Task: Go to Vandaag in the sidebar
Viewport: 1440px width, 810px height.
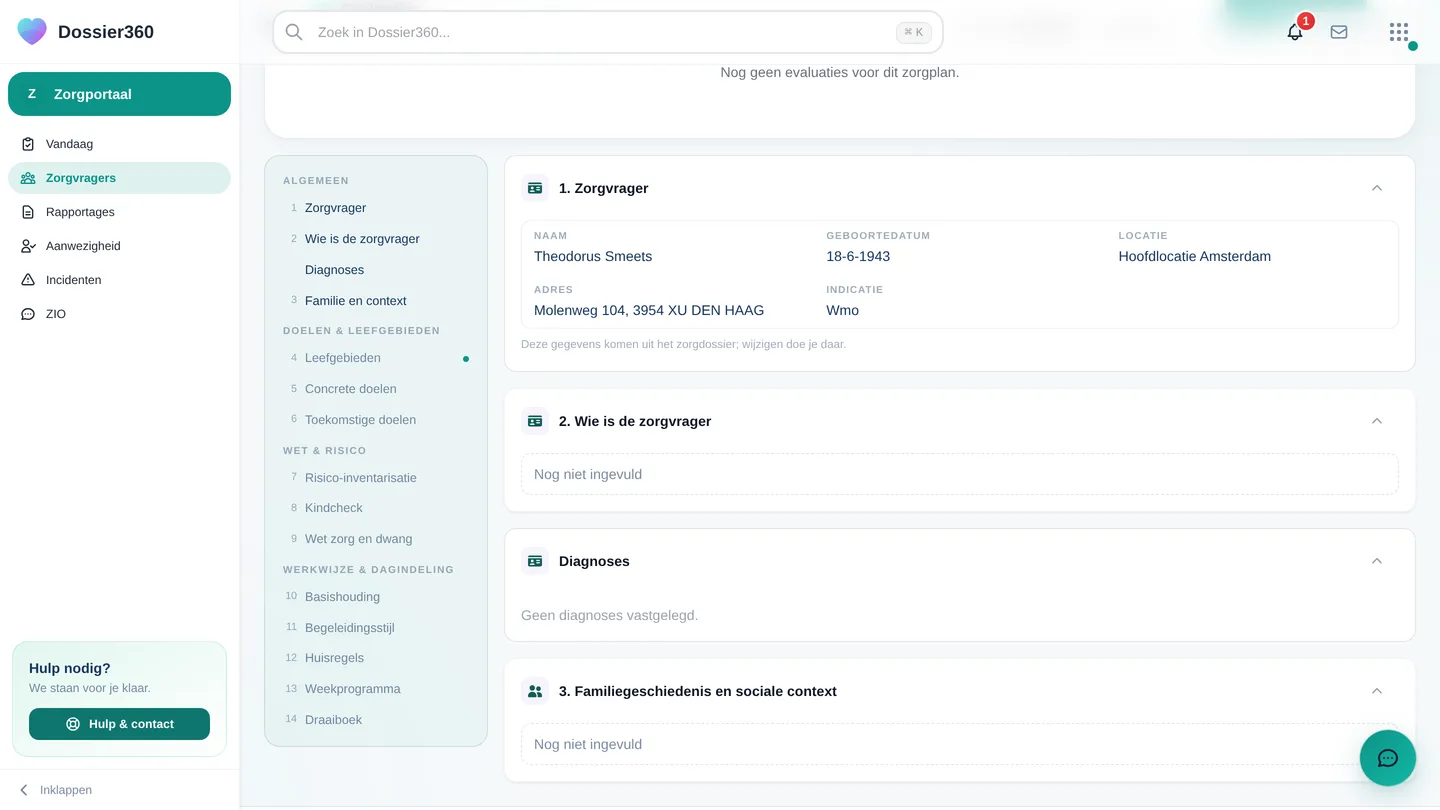Action: [119, 144]
